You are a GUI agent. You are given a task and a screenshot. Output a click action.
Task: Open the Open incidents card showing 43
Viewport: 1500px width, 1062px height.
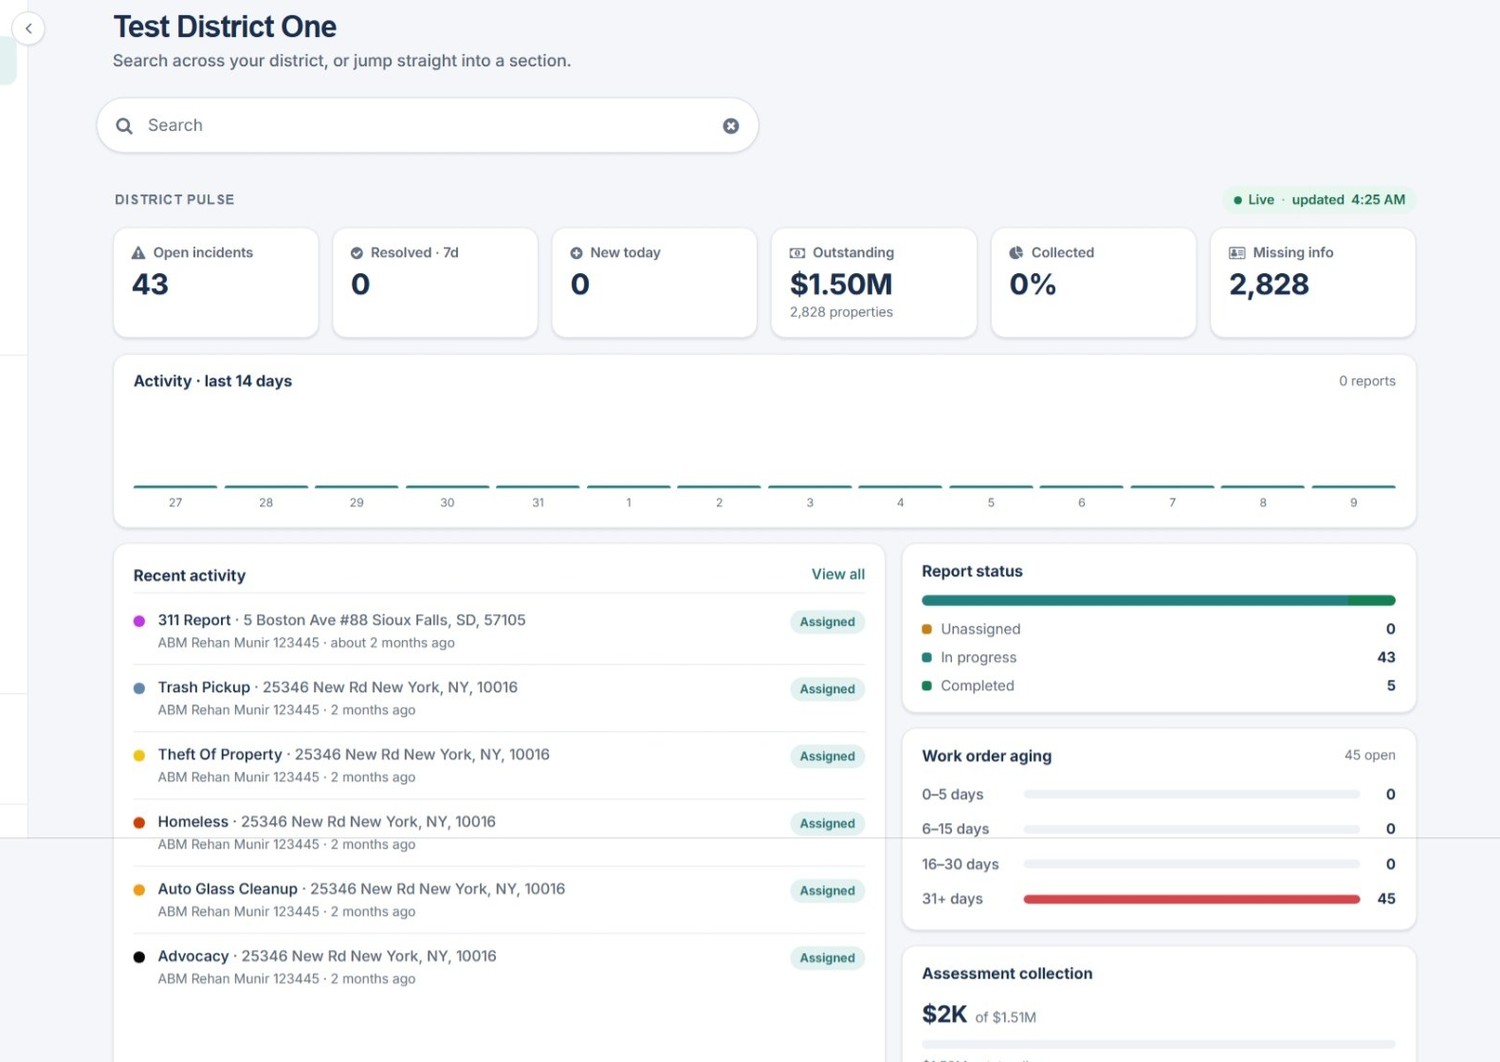(x=216, y=283)
